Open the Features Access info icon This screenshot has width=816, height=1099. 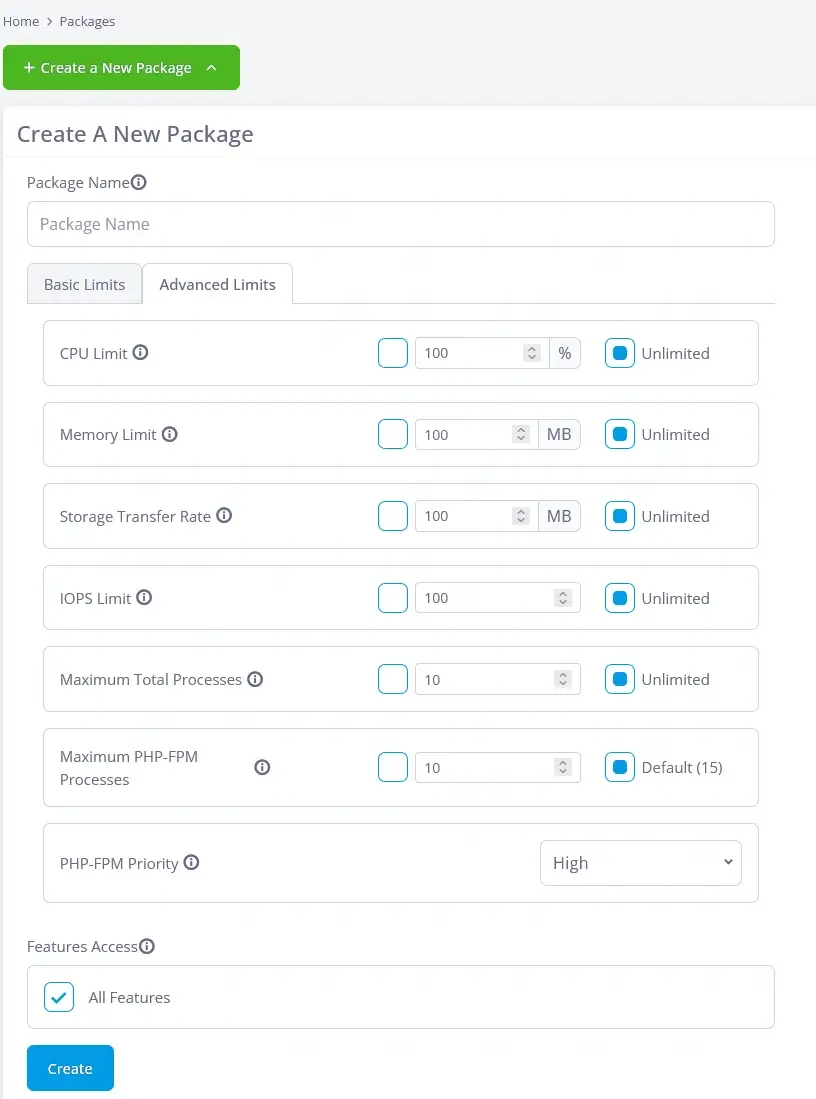(147, 945)
